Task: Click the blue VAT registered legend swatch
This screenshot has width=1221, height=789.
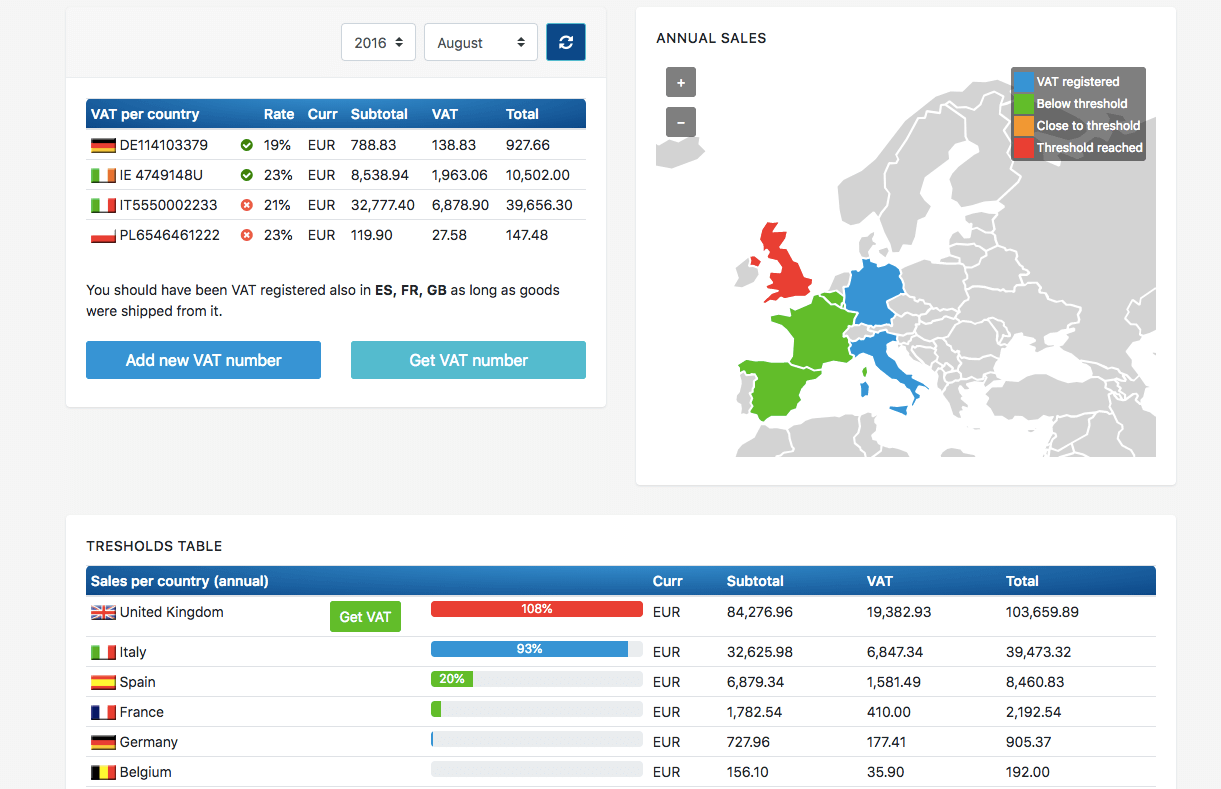Action: (1023, 82)
